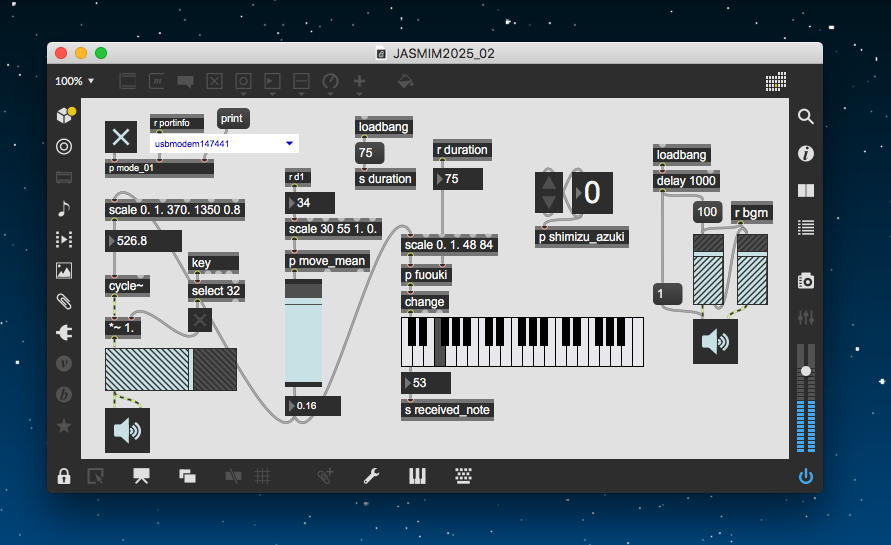Click the 100 message box
This screenshot has height=545, width=891.
click(707, 212)
